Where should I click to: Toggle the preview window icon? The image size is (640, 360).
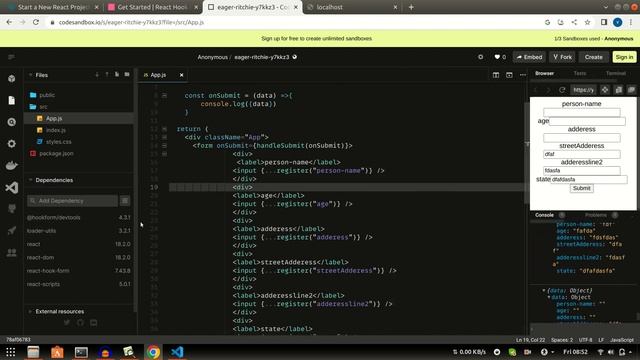(x=509, y=75)
